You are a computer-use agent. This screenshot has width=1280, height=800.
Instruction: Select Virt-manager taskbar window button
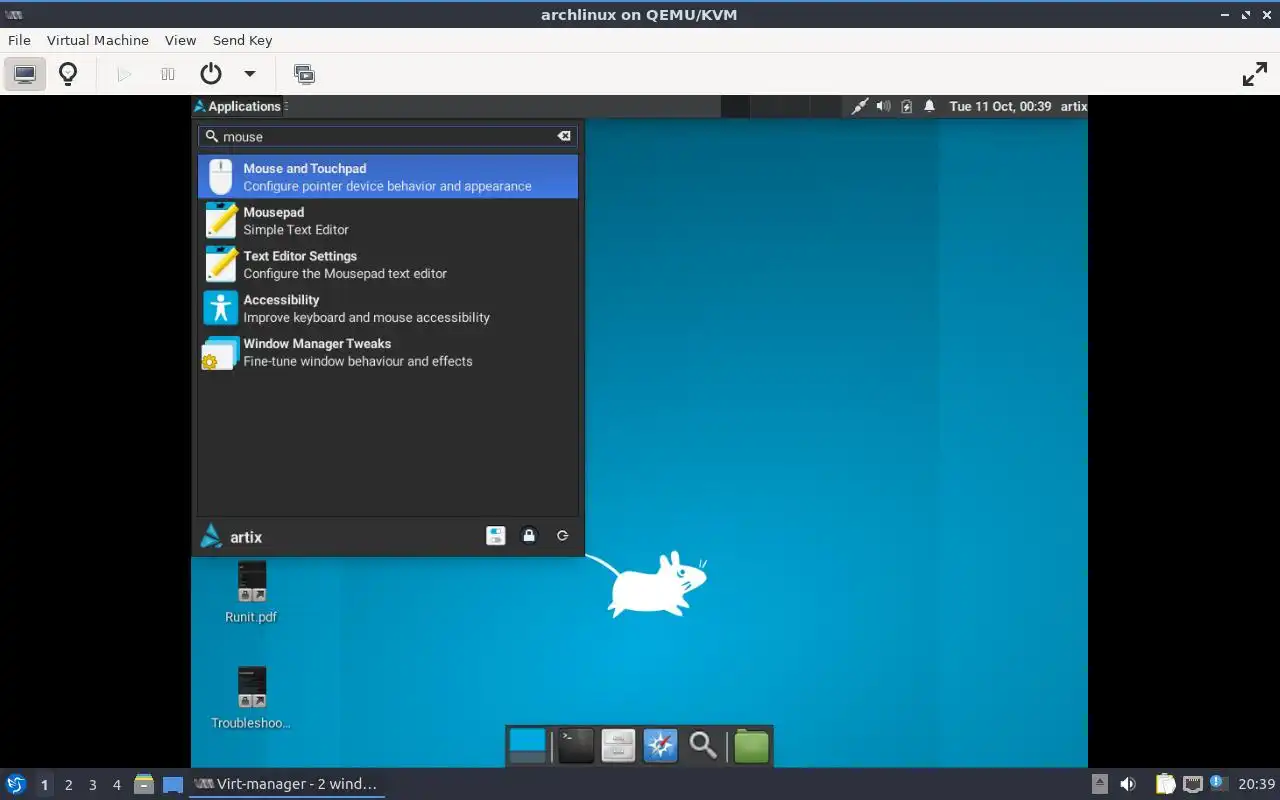point(287,784)
